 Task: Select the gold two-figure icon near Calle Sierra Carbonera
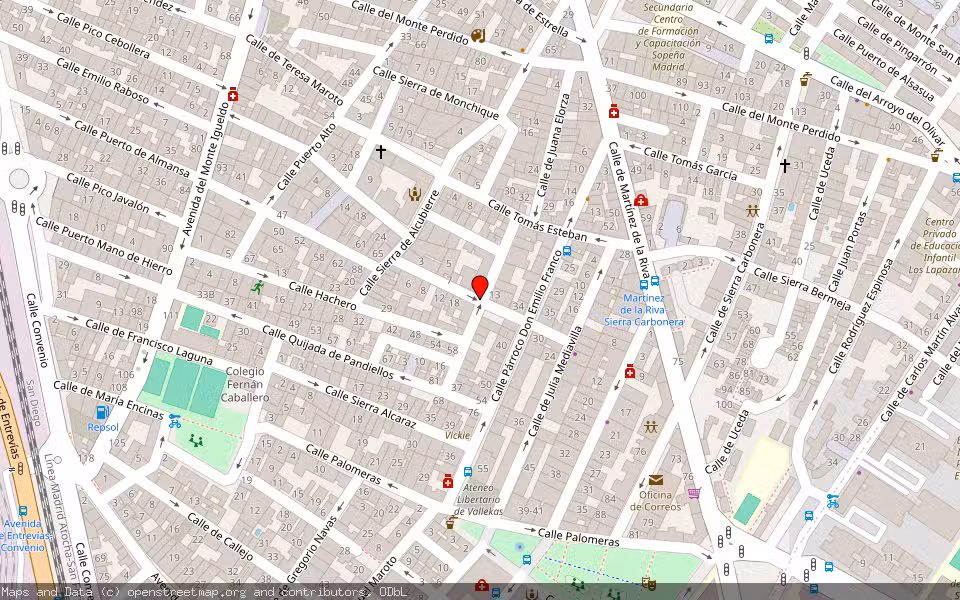(x=752, y=211)
